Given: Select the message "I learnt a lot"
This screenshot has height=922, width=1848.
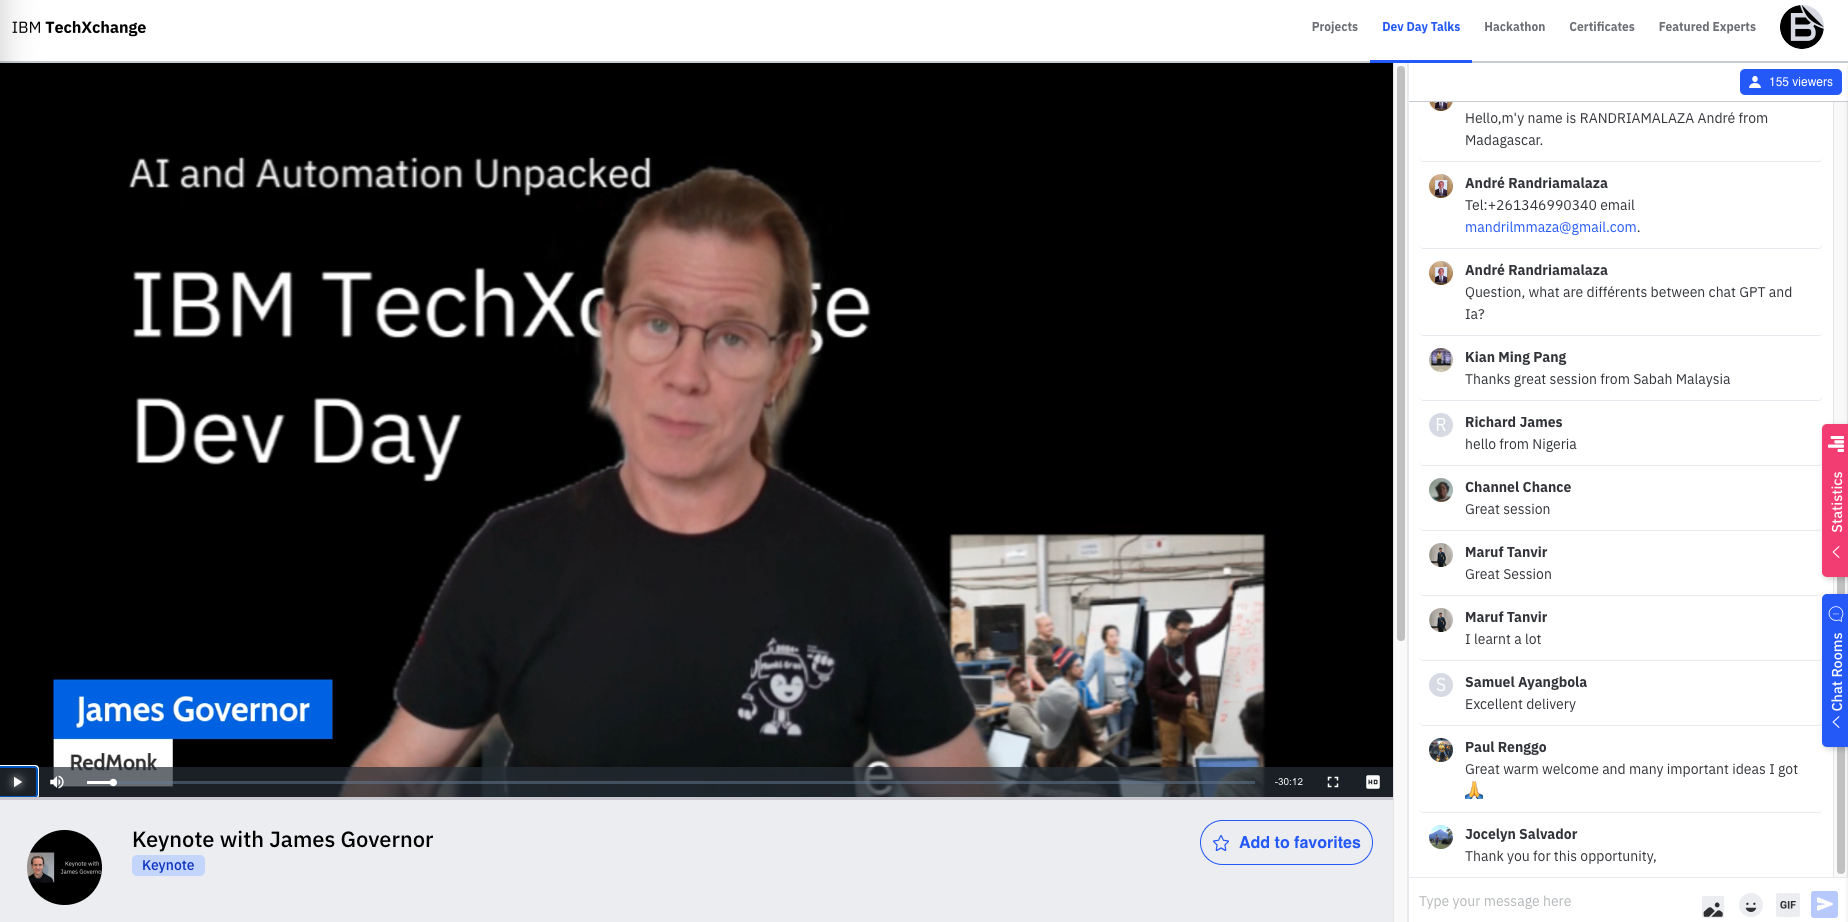Looking at the screenshot, I should point(1503,639).
